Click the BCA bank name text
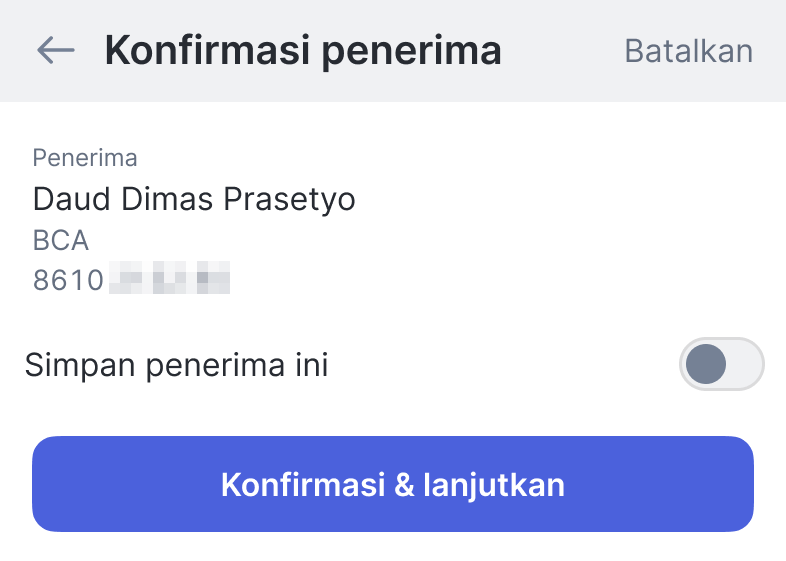This screenshot has height=561, width=786. click(x=61, y=240)
